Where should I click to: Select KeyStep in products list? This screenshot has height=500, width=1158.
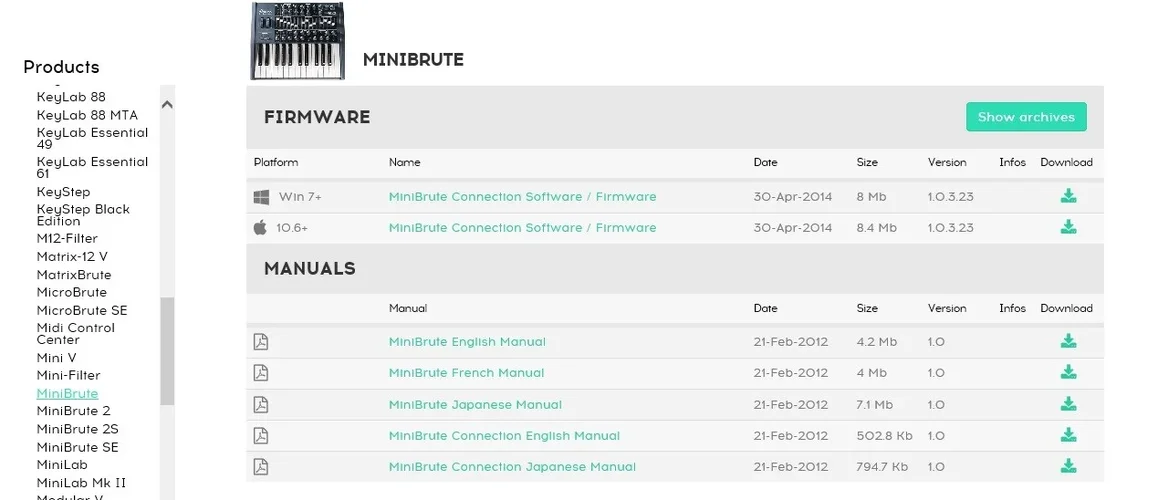point(64,192)
